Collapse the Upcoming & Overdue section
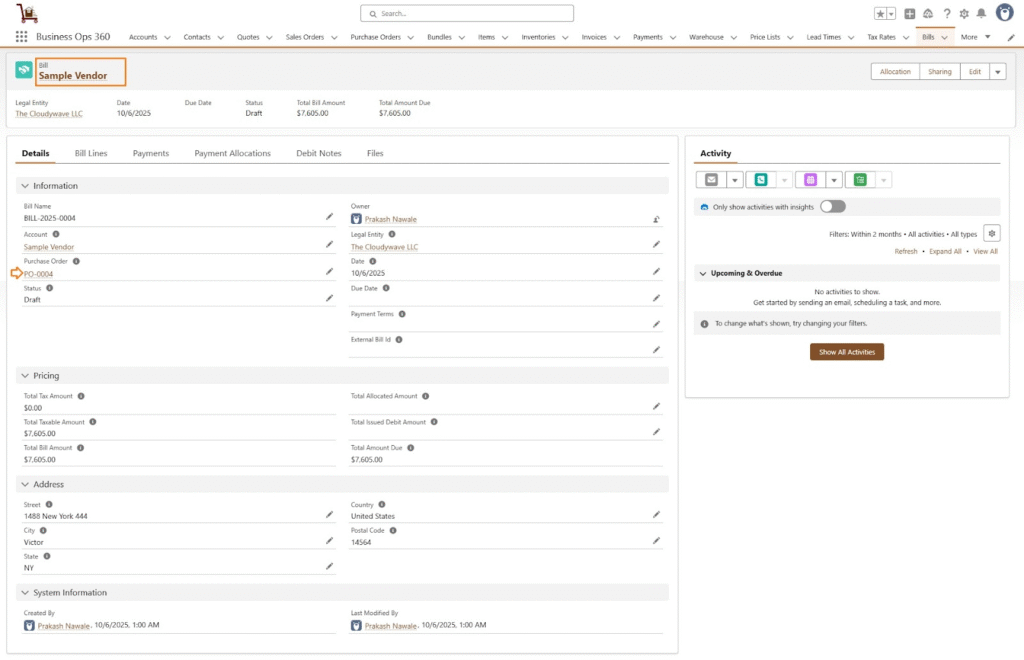The image size is (1024, 660). (702, 273)
